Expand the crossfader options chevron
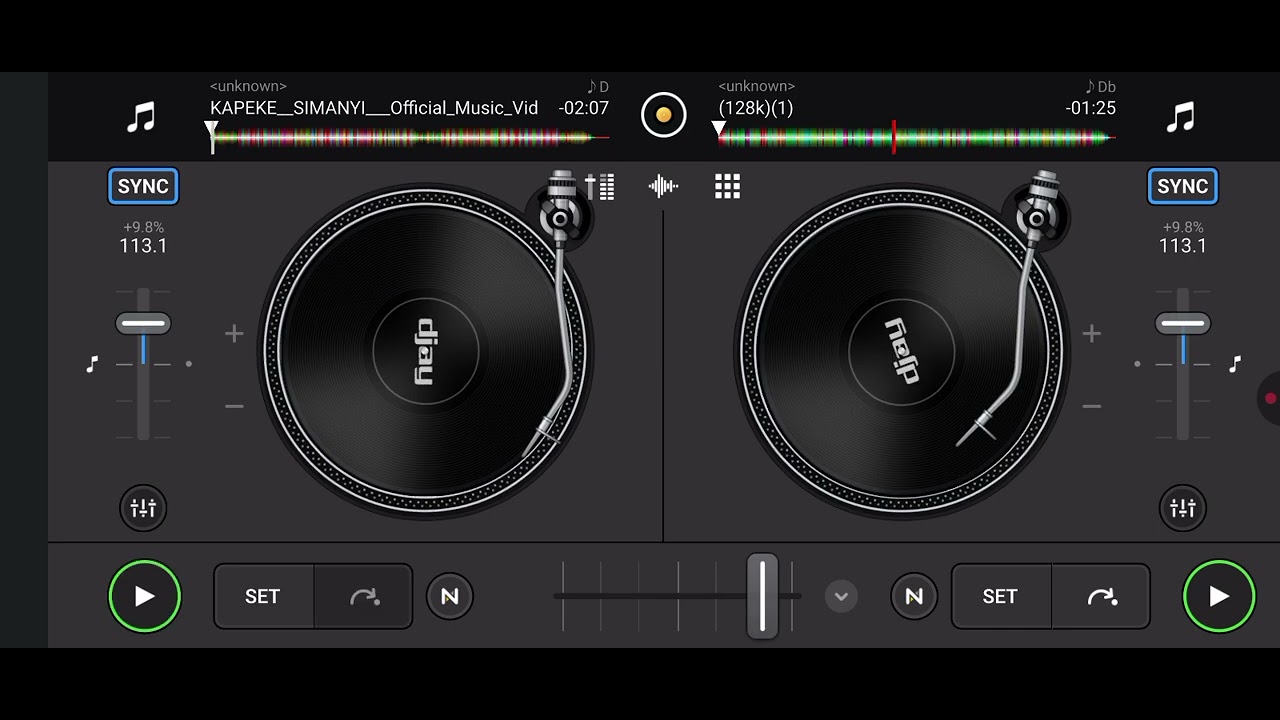Image resolution: width=1280 pixels, height=720 pixels. point(841,597)
